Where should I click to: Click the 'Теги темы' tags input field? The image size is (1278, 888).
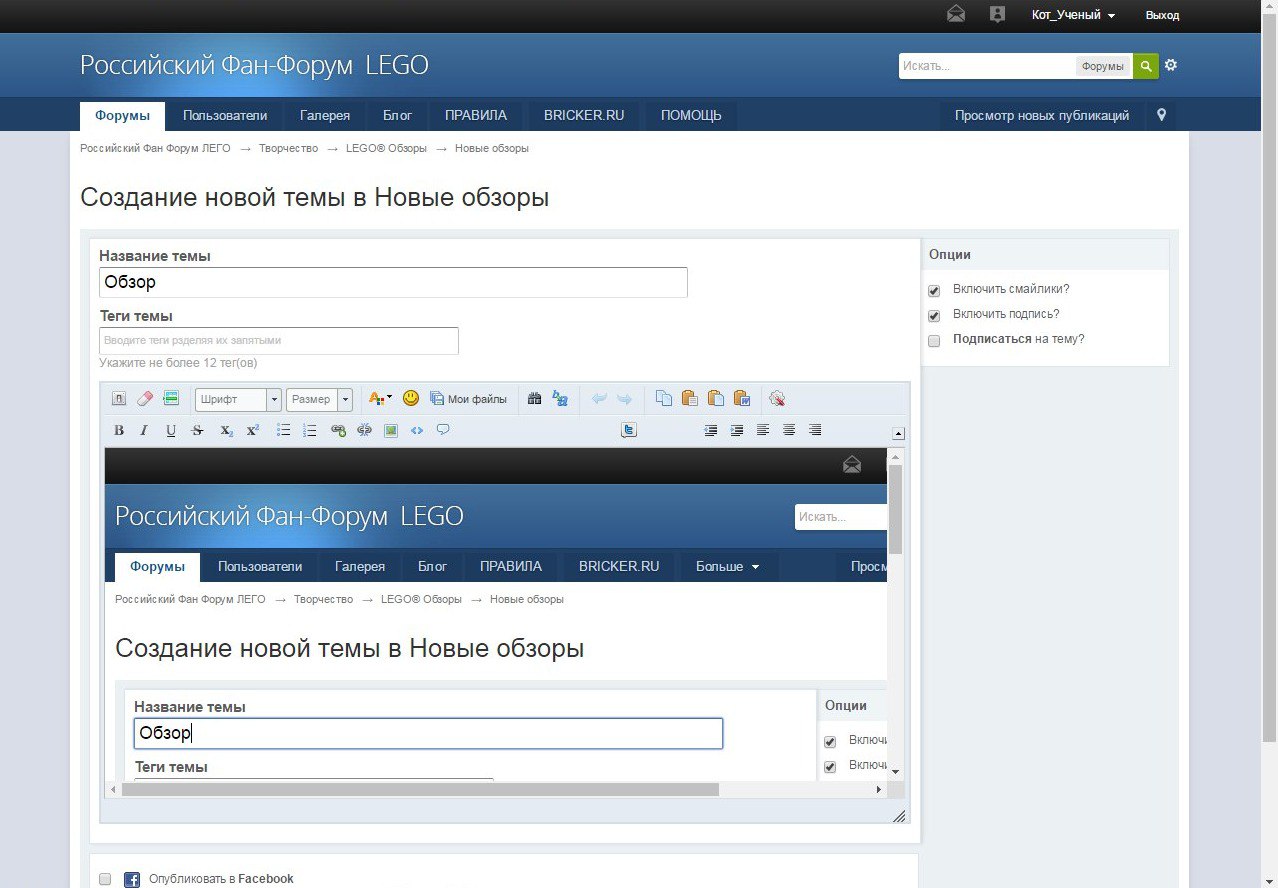point(279,340)
